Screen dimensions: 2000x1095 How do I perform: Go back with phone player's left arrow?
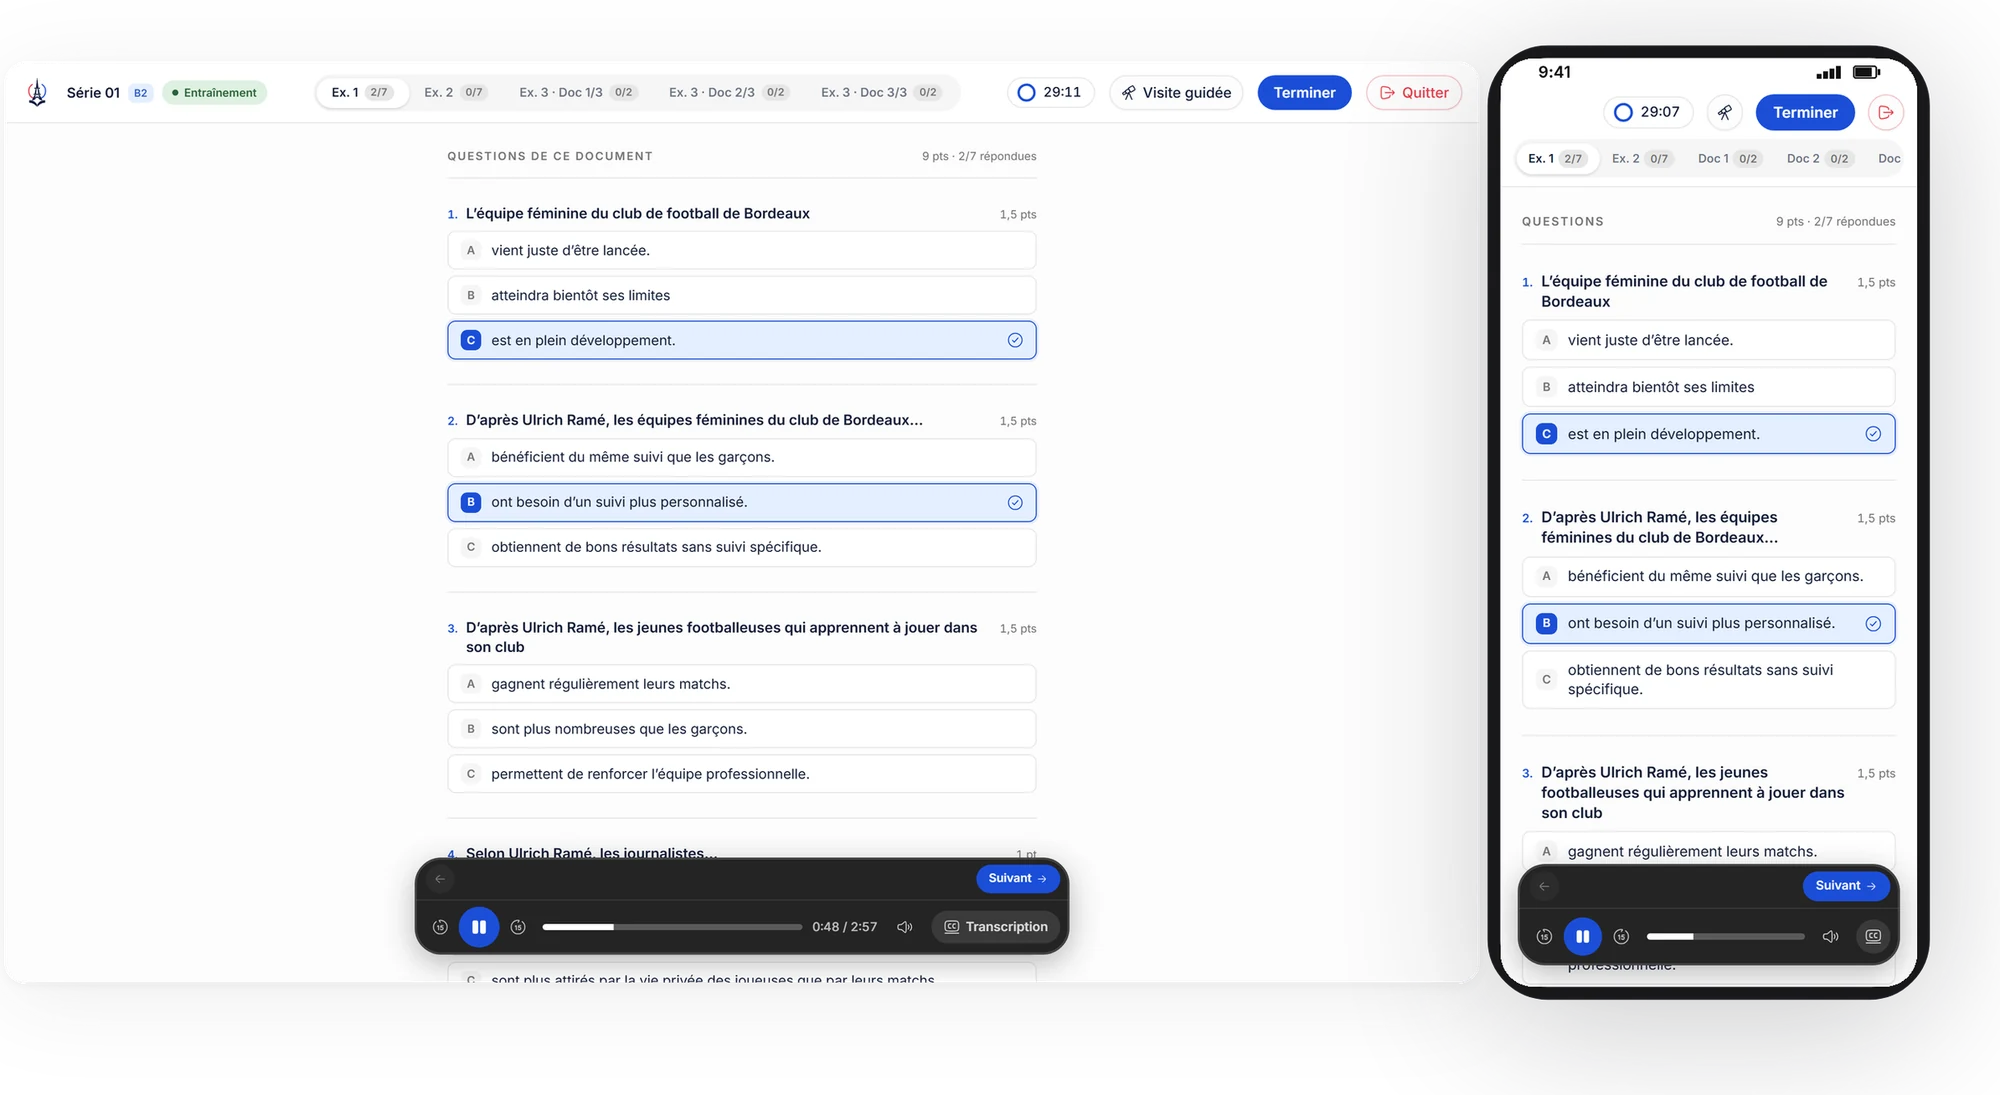(1544, 886)
